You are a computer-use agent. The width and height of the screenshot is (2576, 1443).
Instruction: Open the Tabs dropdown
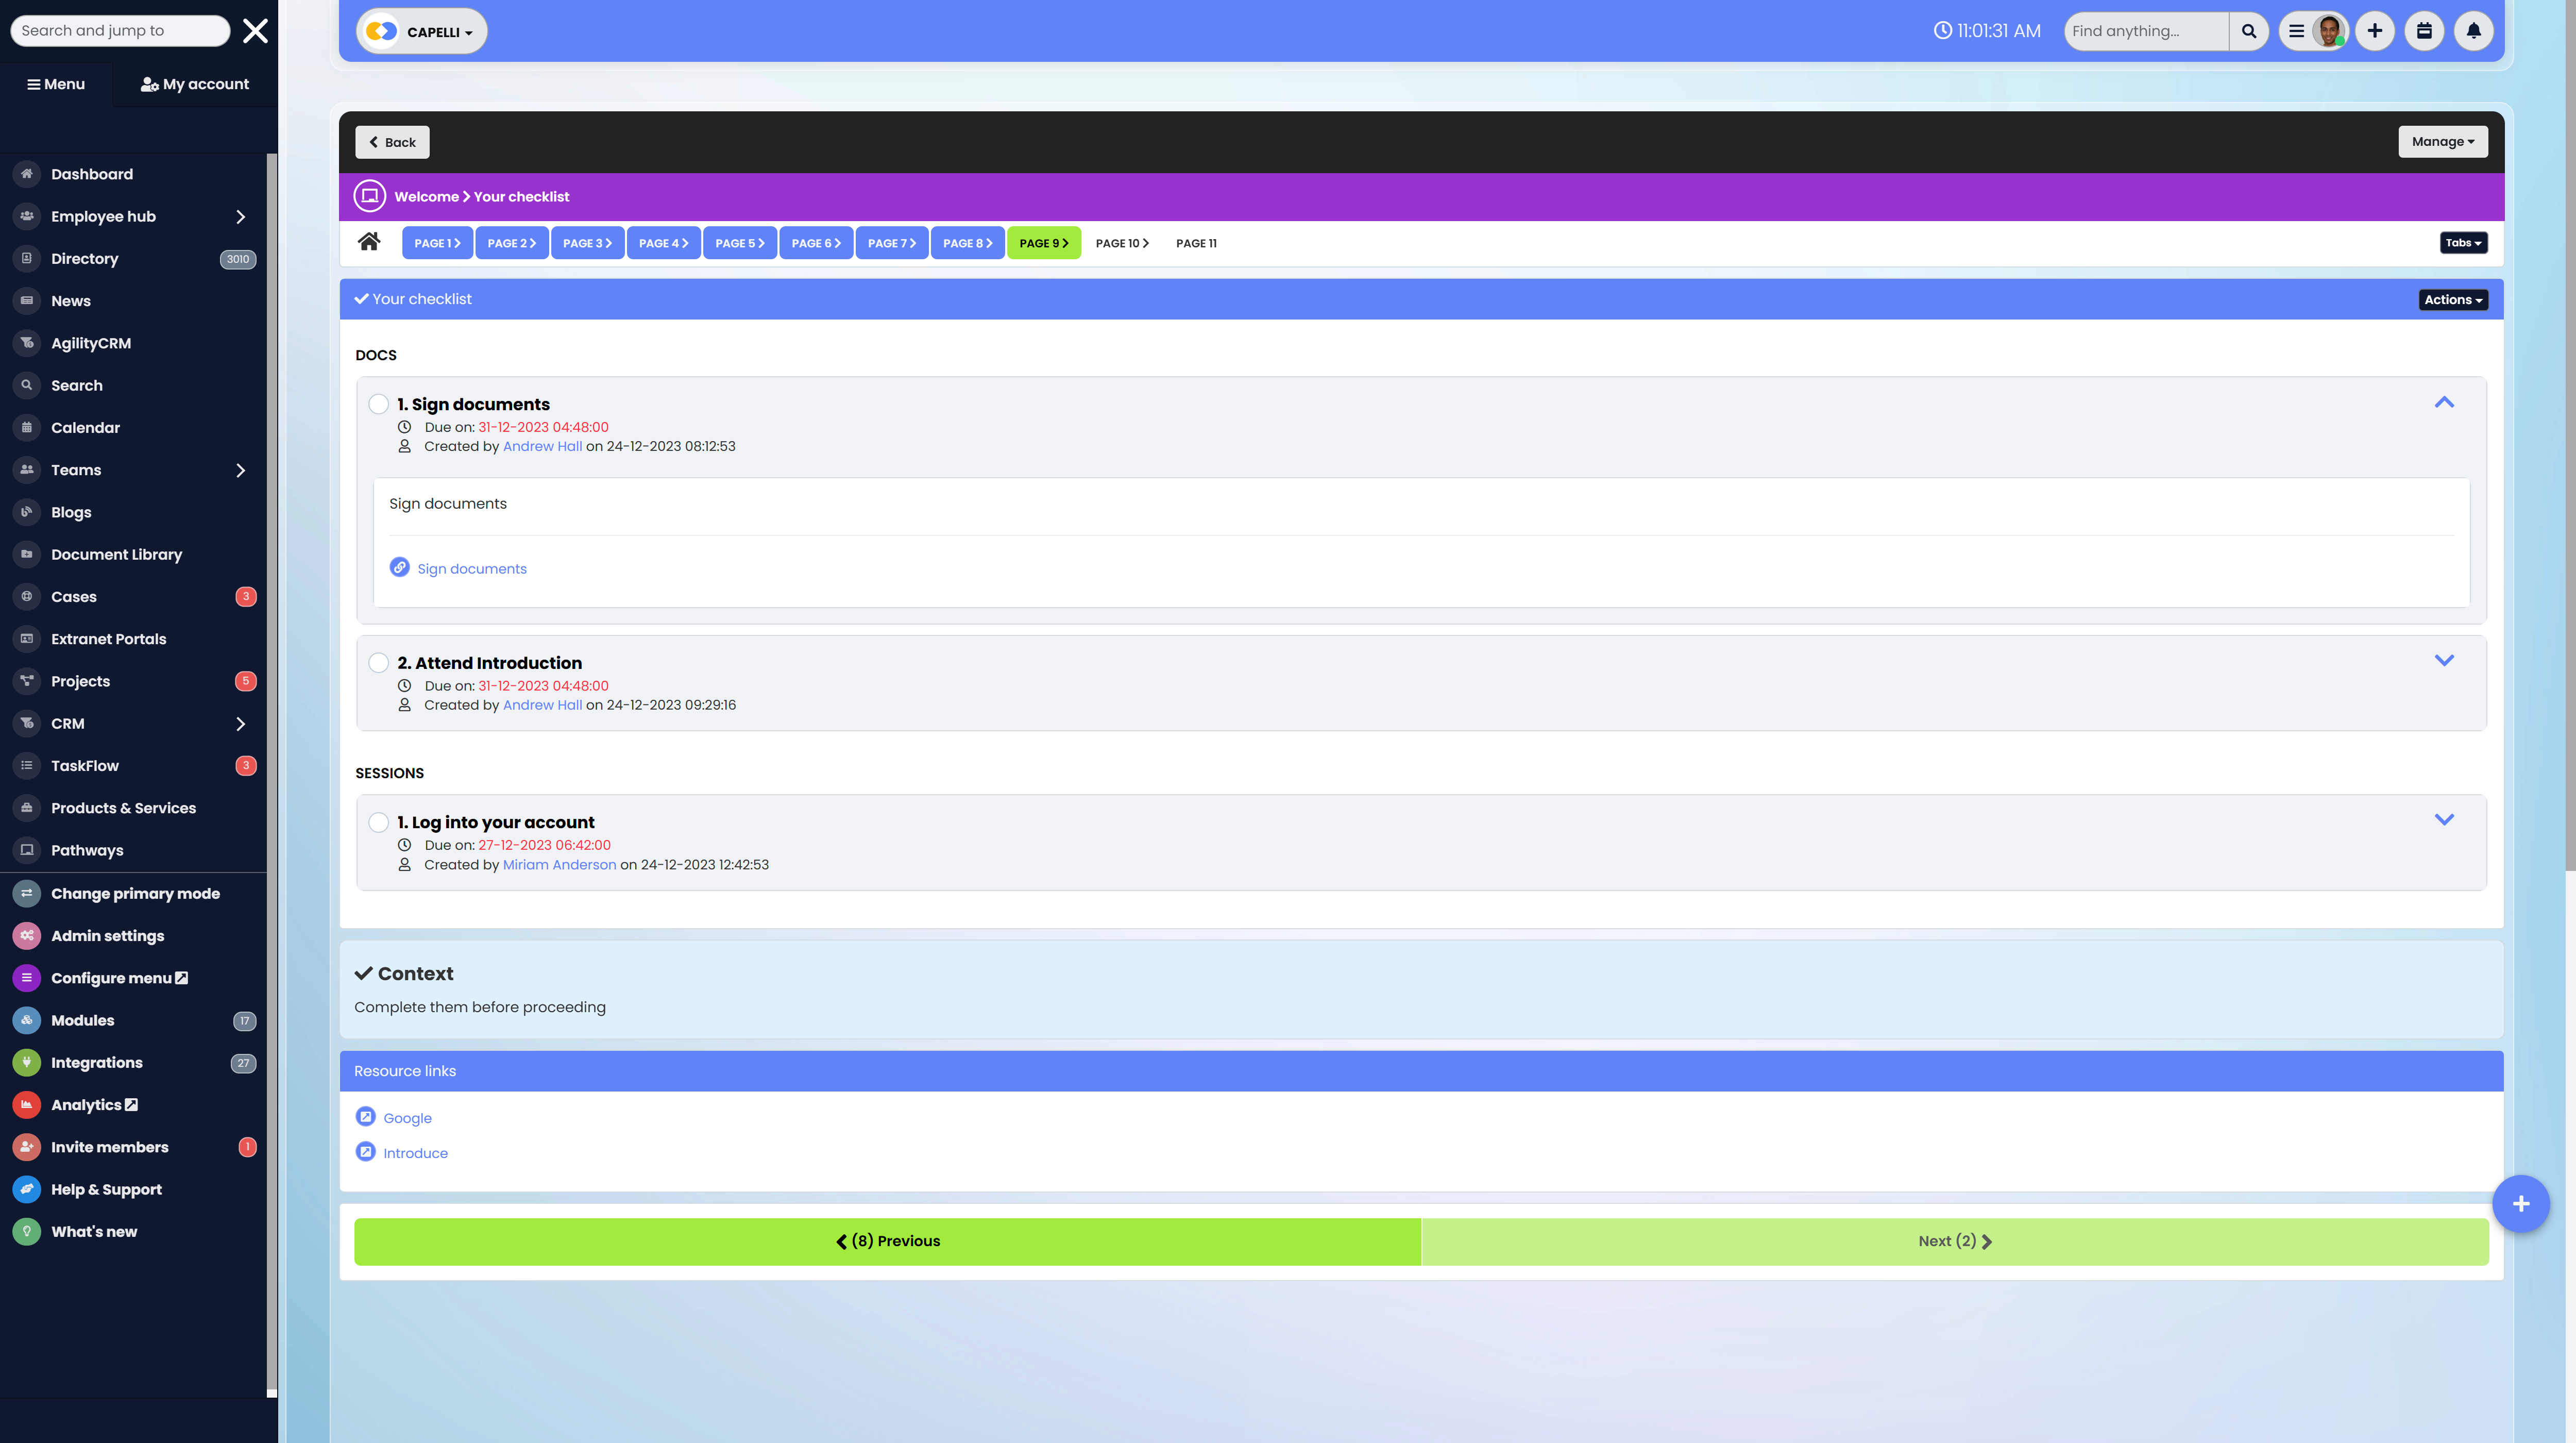click(2463, 243)
